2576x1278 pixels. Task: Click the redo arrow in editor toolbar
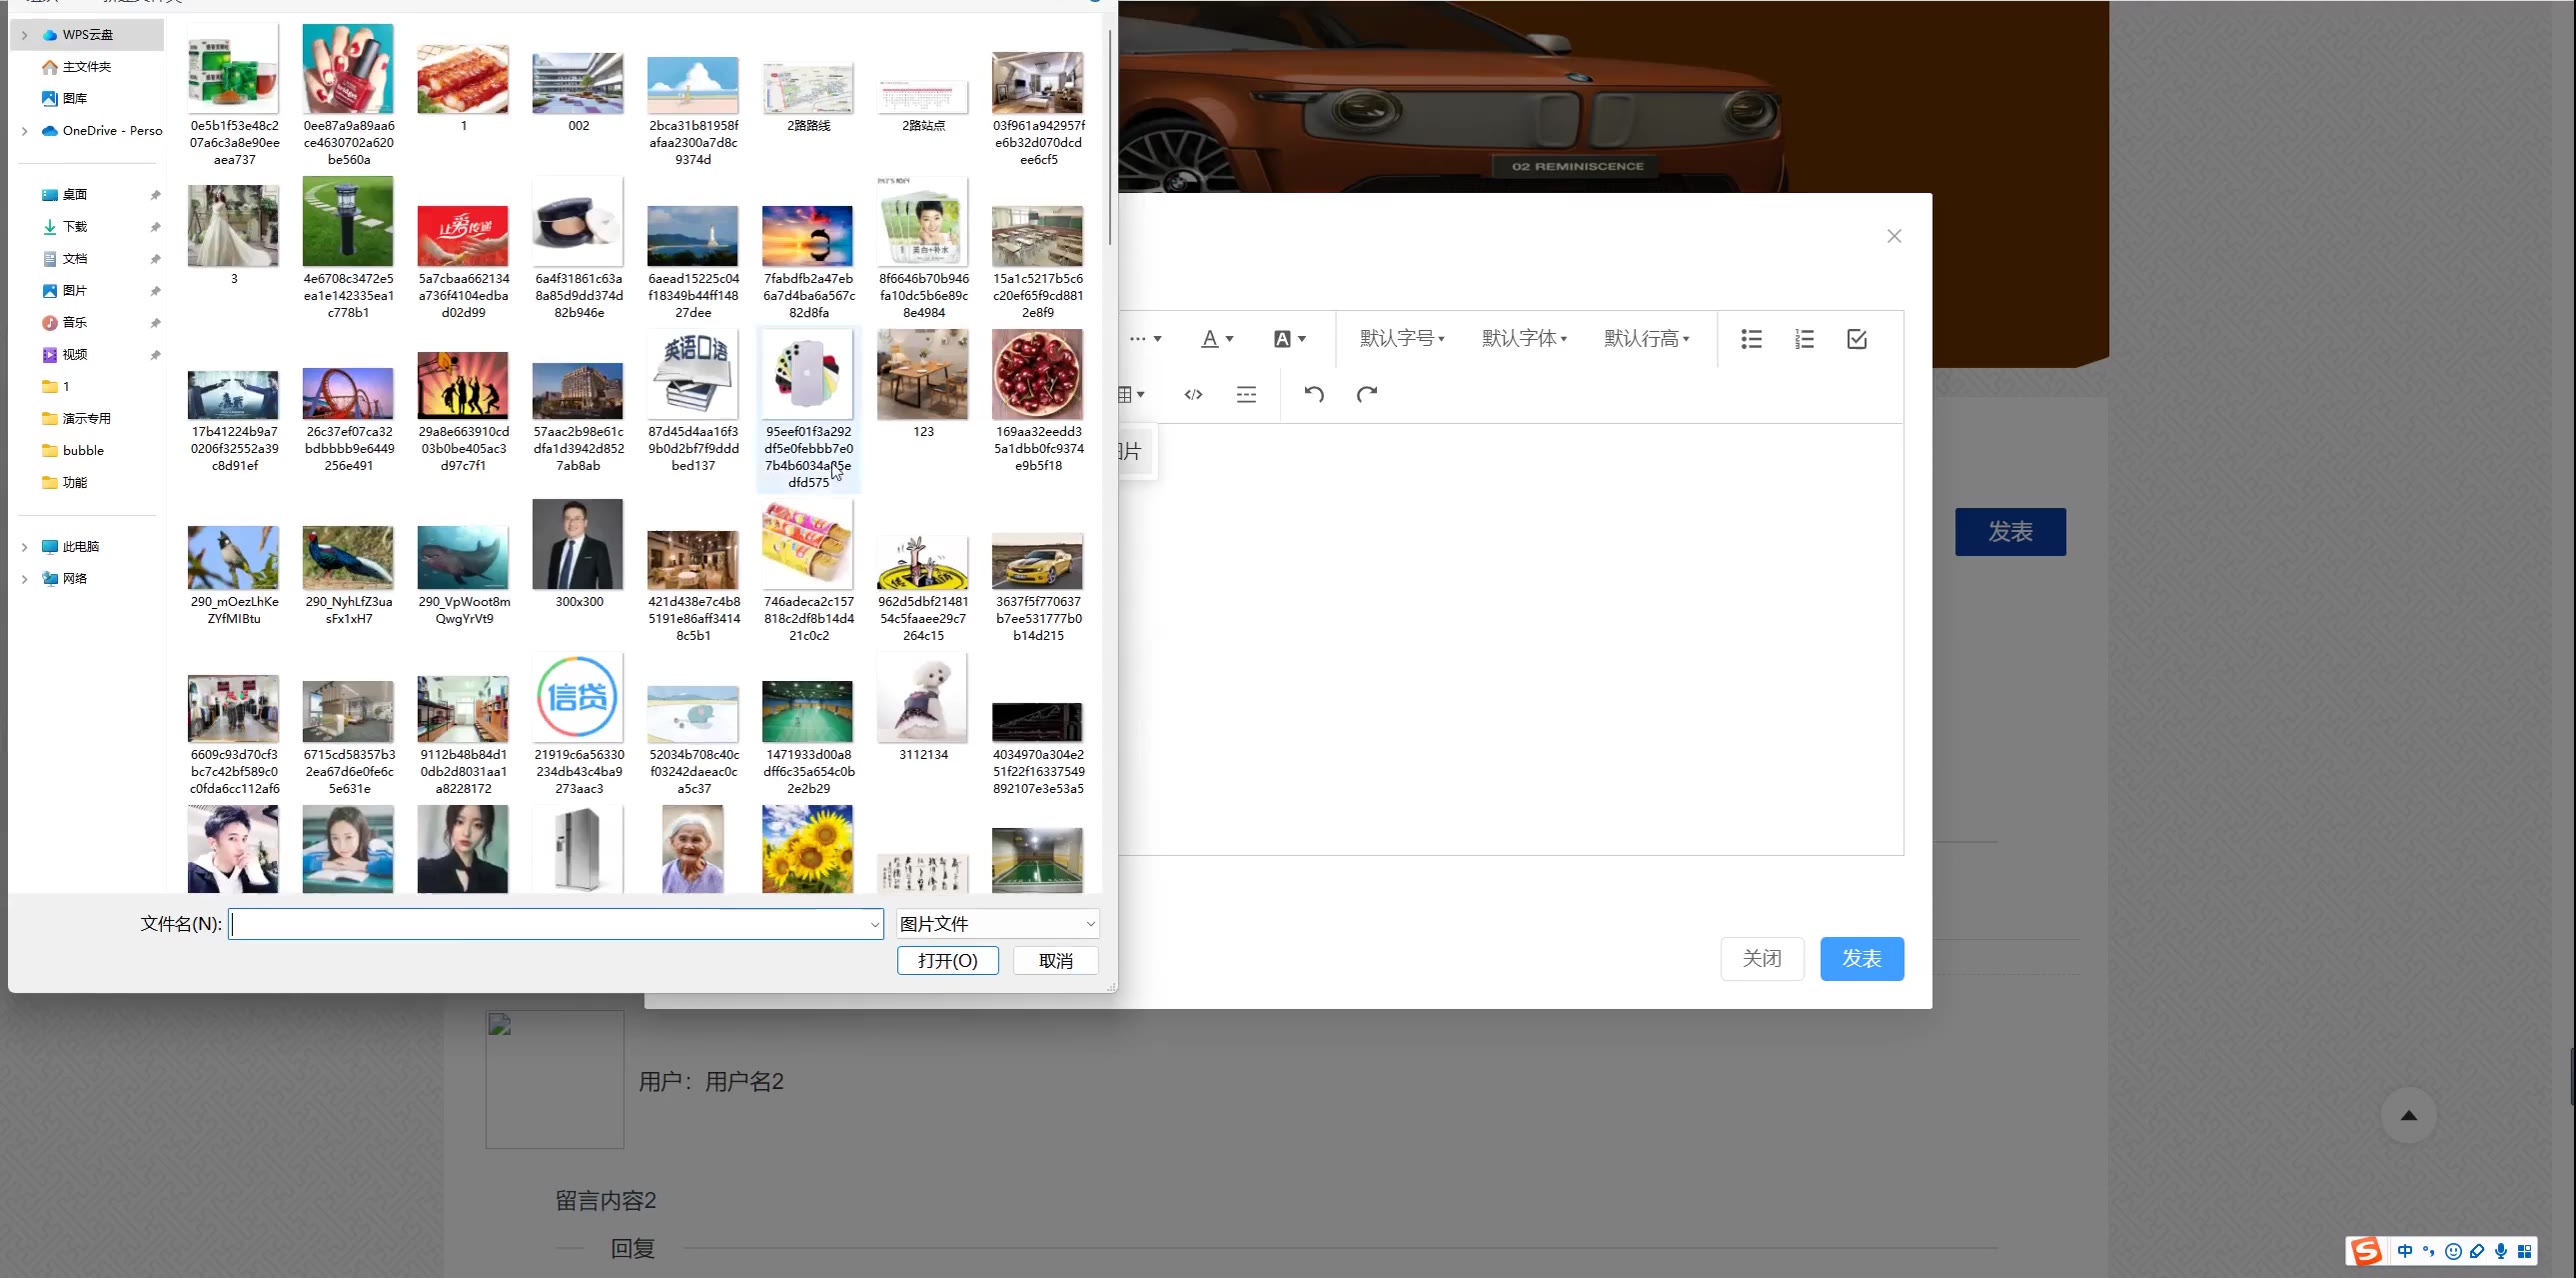1366,394
